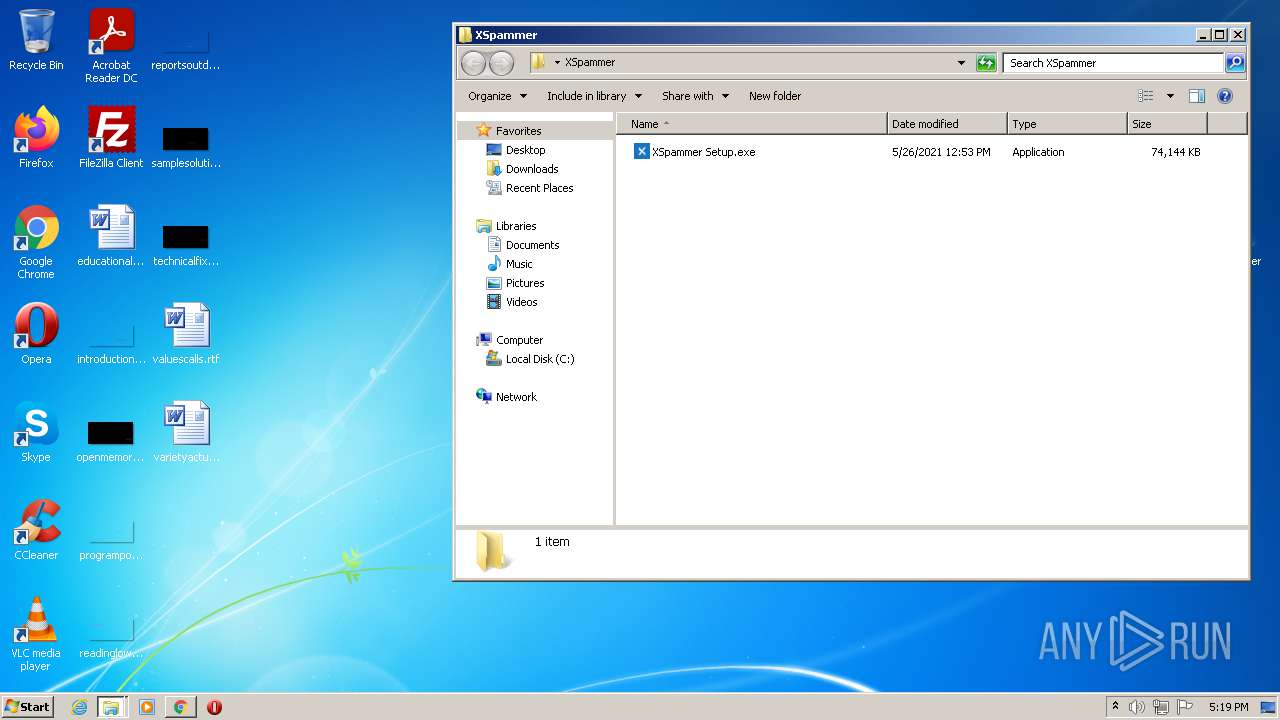Open the Recycle Bin desktop icon
The image size is (1280, 720).
tap(36, 40)
